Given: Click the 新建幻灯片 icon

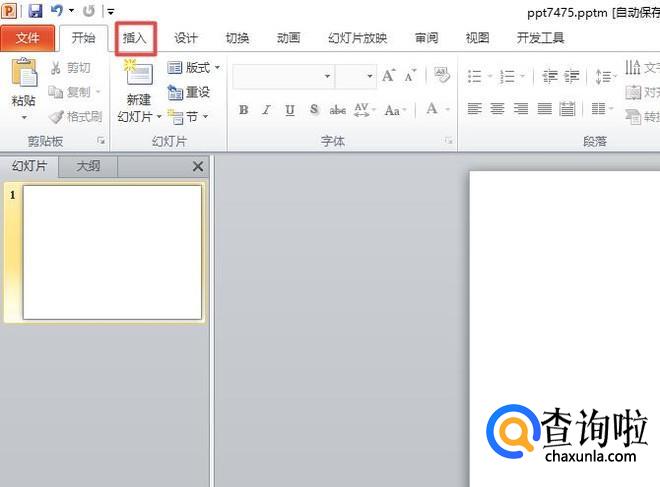Looking at the screenshot, I should 138,73.
